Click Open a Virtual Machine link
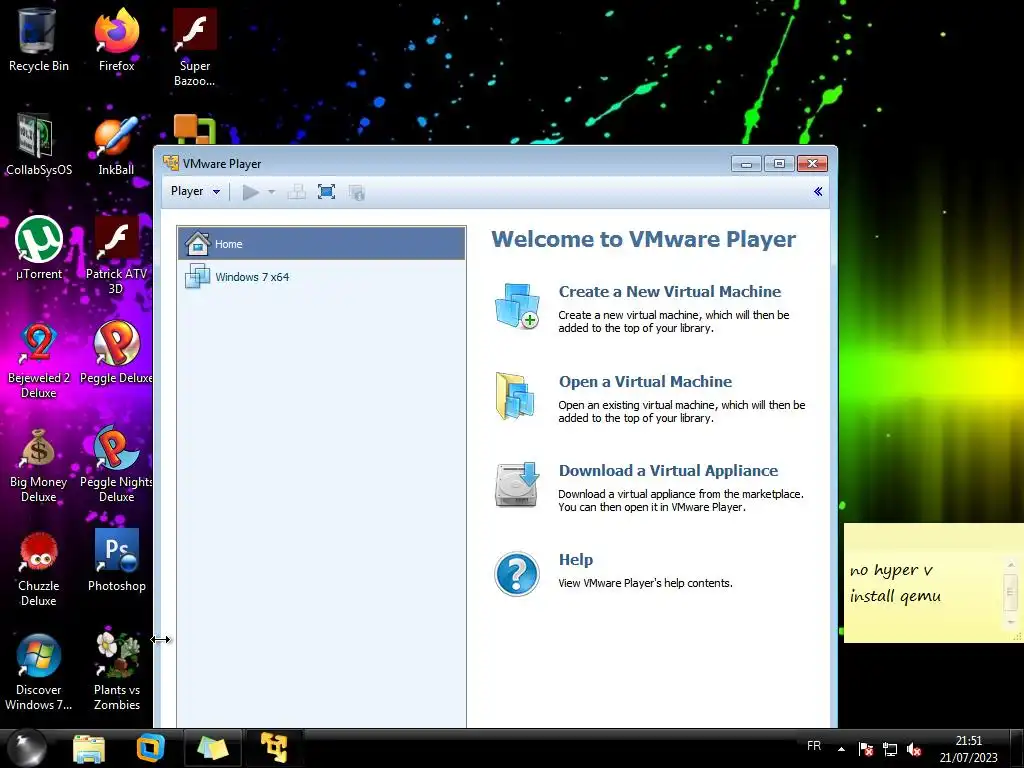The width and height of the screenshot is (1024, 768). coord(645,382)
